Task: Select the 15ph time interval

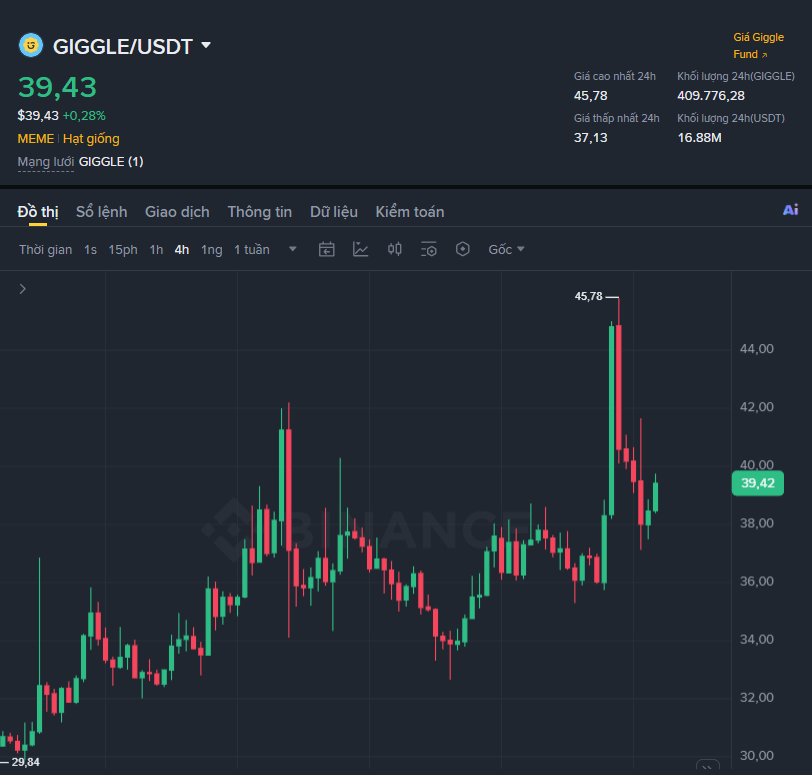Action: point(123,250)
